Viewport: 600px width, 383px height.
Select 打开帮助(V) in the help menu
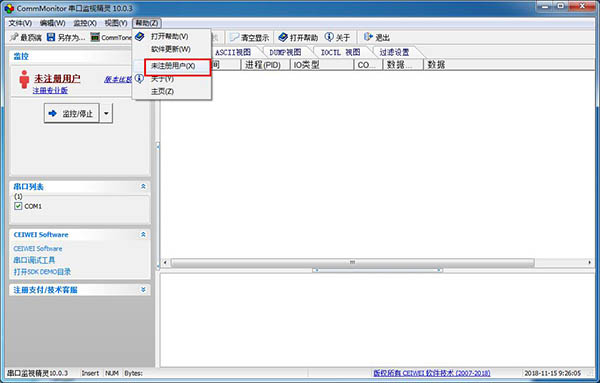click(170, 36)
